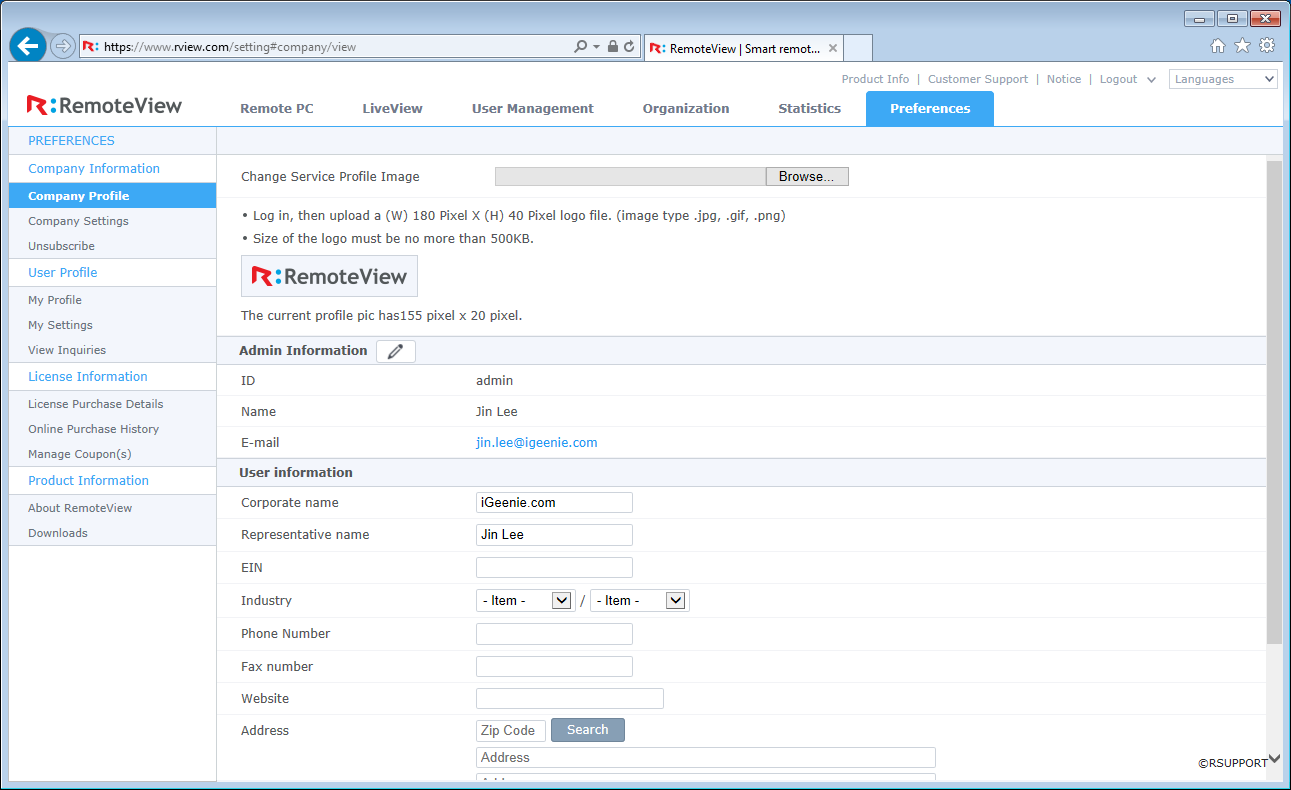Image resolution: width=1291 pixels, height=790 pixels.
Task: Click the Customer Support link
Action: 978,79
